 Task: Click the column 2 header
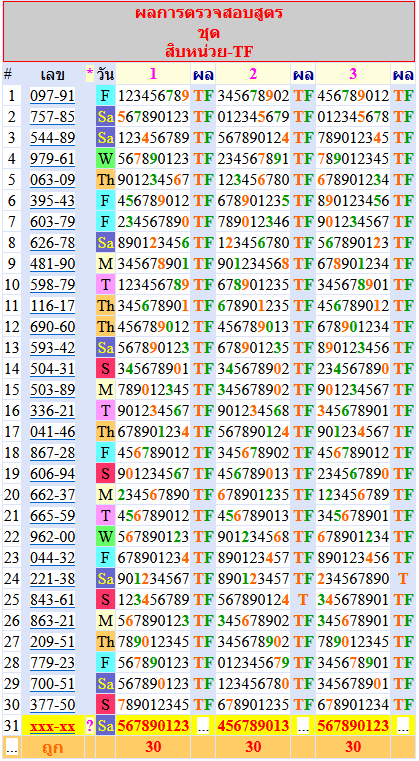coord(253,74)
